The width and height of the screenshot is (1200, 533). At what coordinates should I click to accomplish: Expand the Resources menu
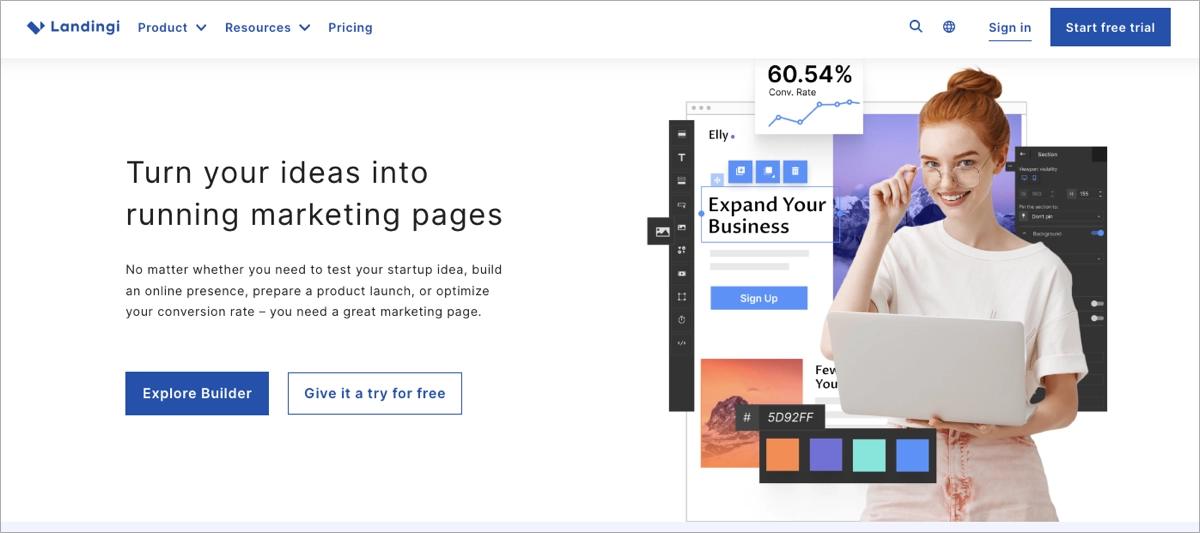267,28
